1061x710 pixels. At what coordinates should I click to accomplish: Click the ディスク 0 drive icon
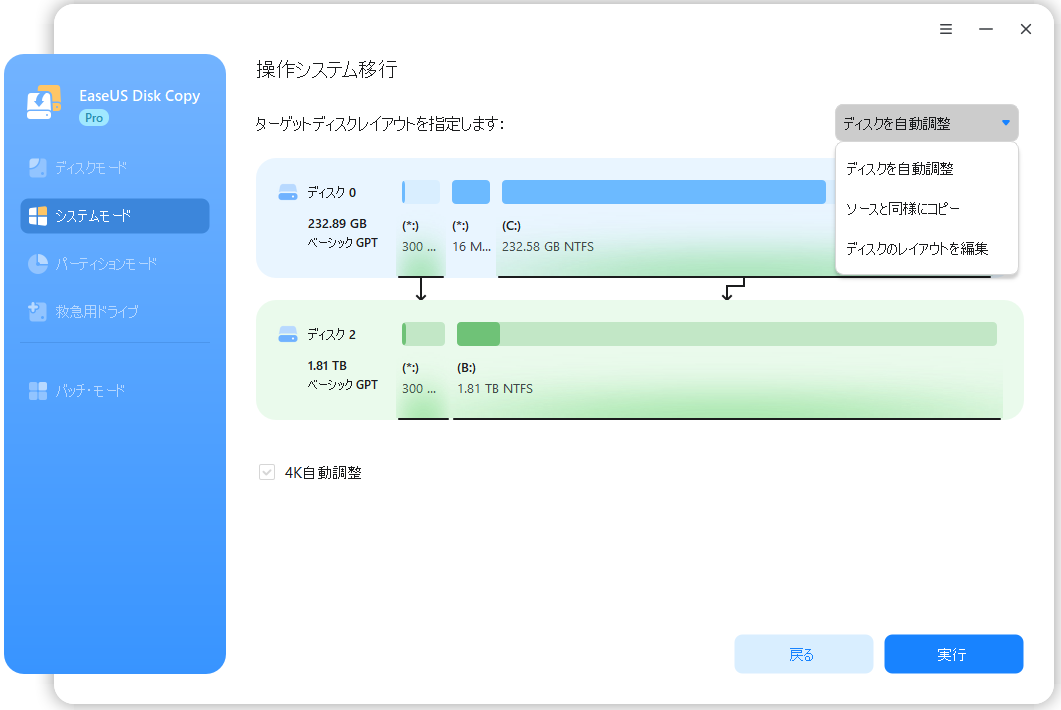[x=287, y=192]
